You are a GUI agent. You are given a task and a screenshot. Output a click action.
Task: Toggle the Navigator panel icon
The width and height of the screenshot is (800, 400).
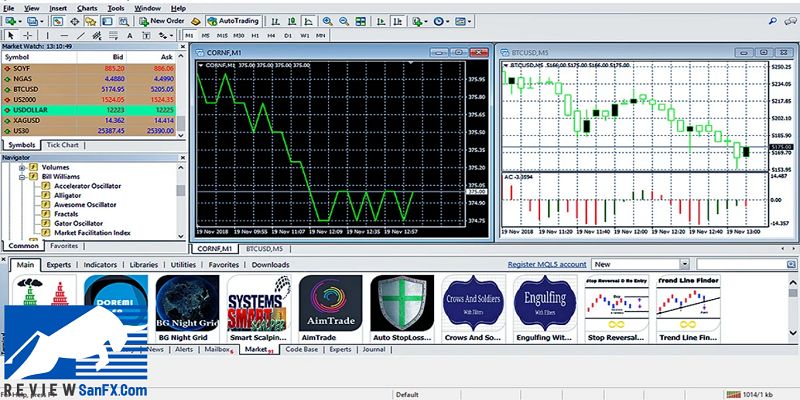tap(91, 21)
